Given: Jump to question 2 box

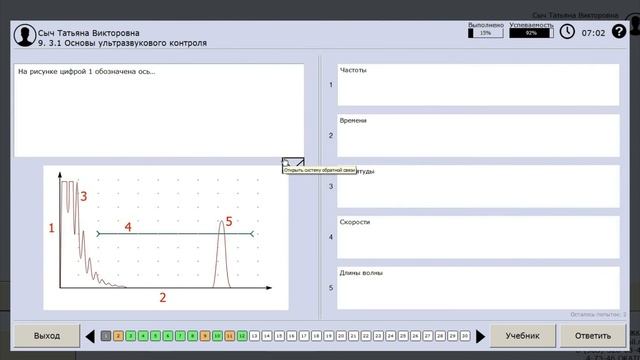Looking at the screenshot, I should (118, 336).
